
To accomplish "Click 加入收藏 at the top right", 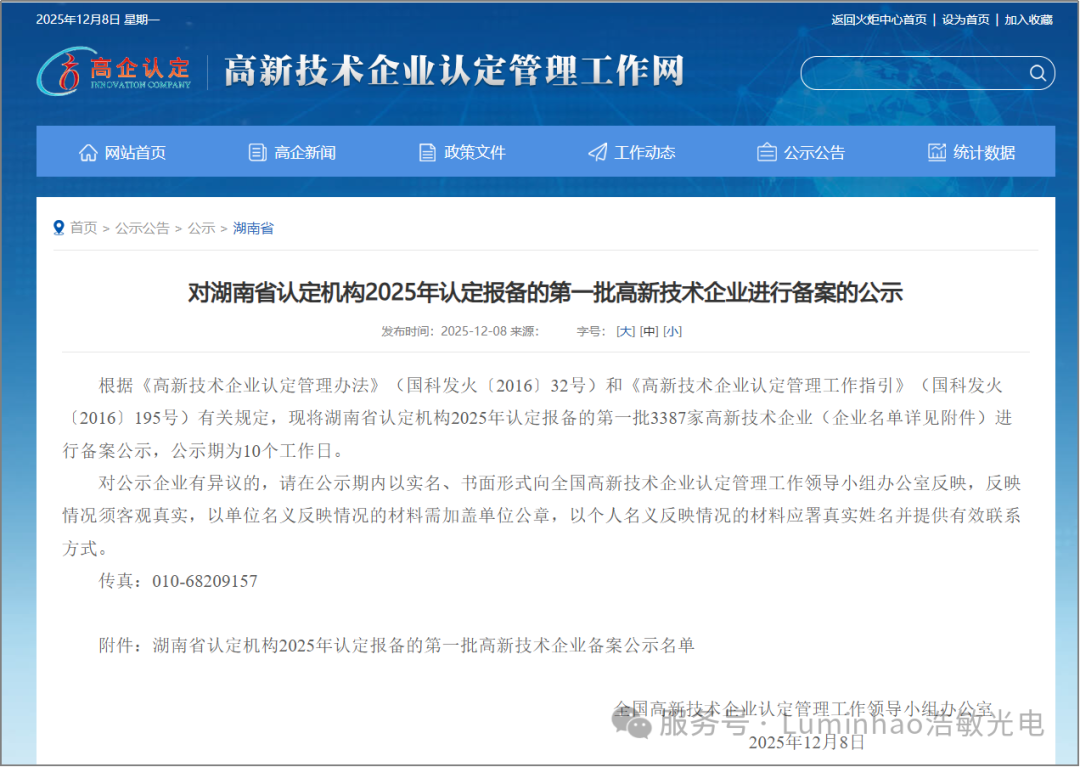I will 1028,19.
